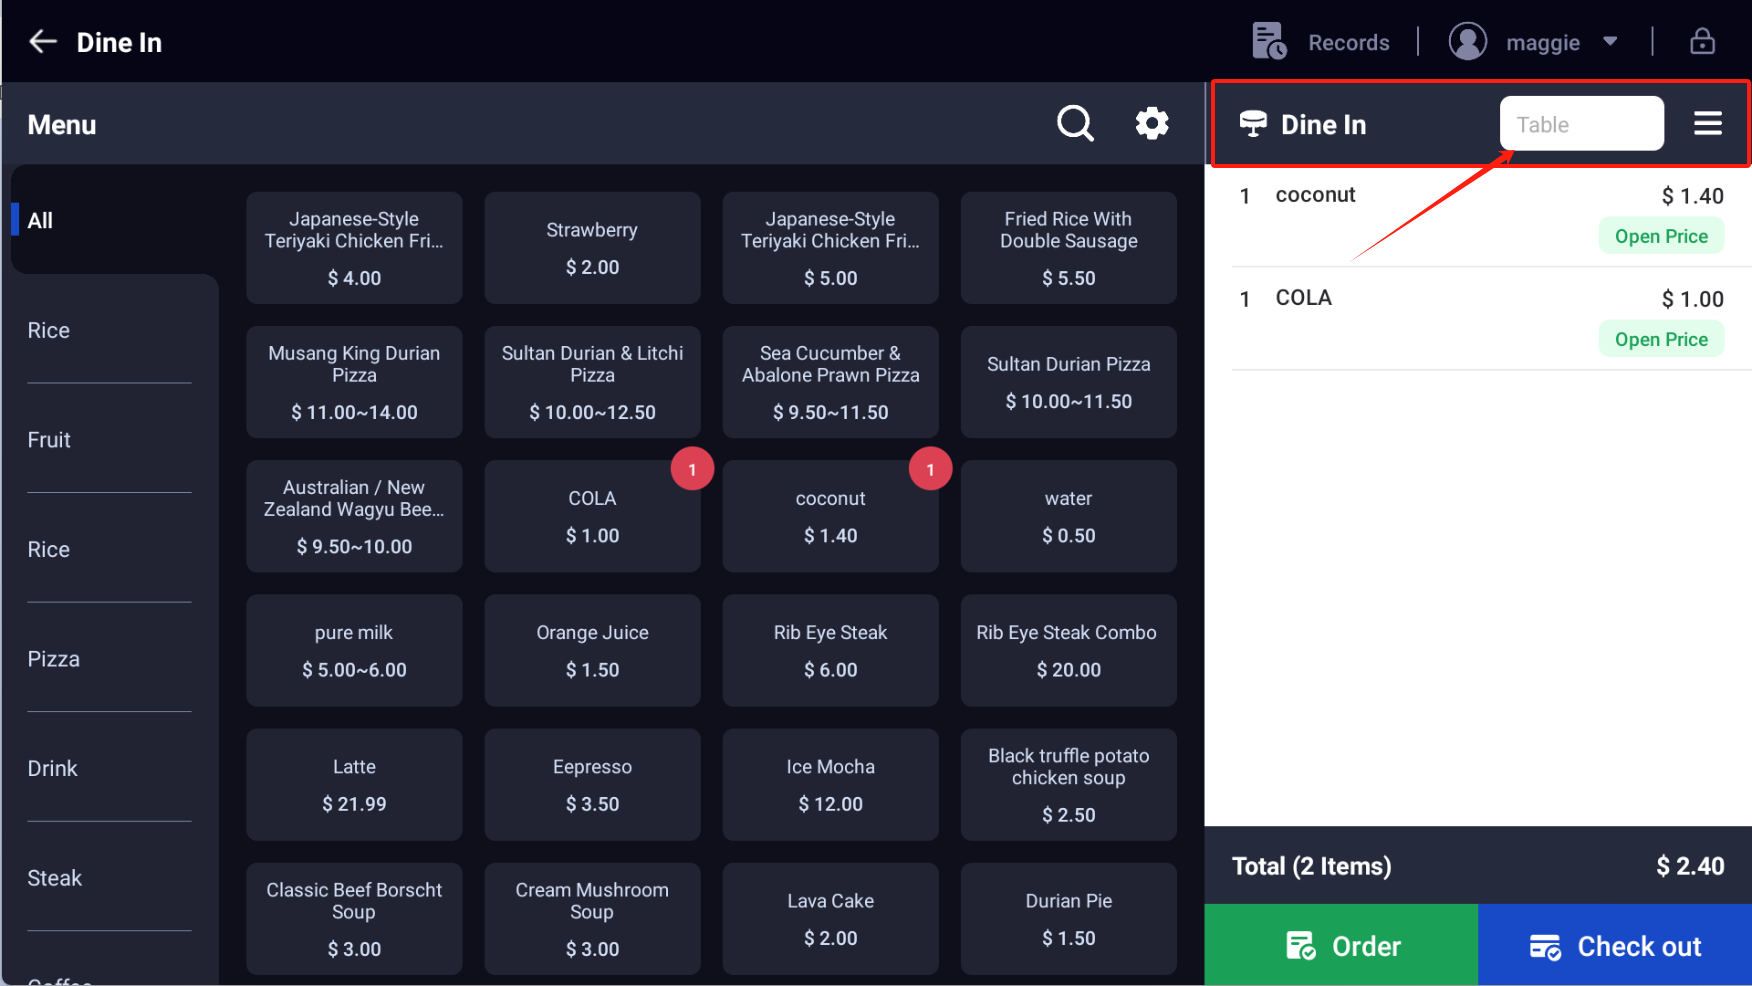Expand the maggie account dropdown arrow
This screenshot has height=986, width=1752.
1611,41
